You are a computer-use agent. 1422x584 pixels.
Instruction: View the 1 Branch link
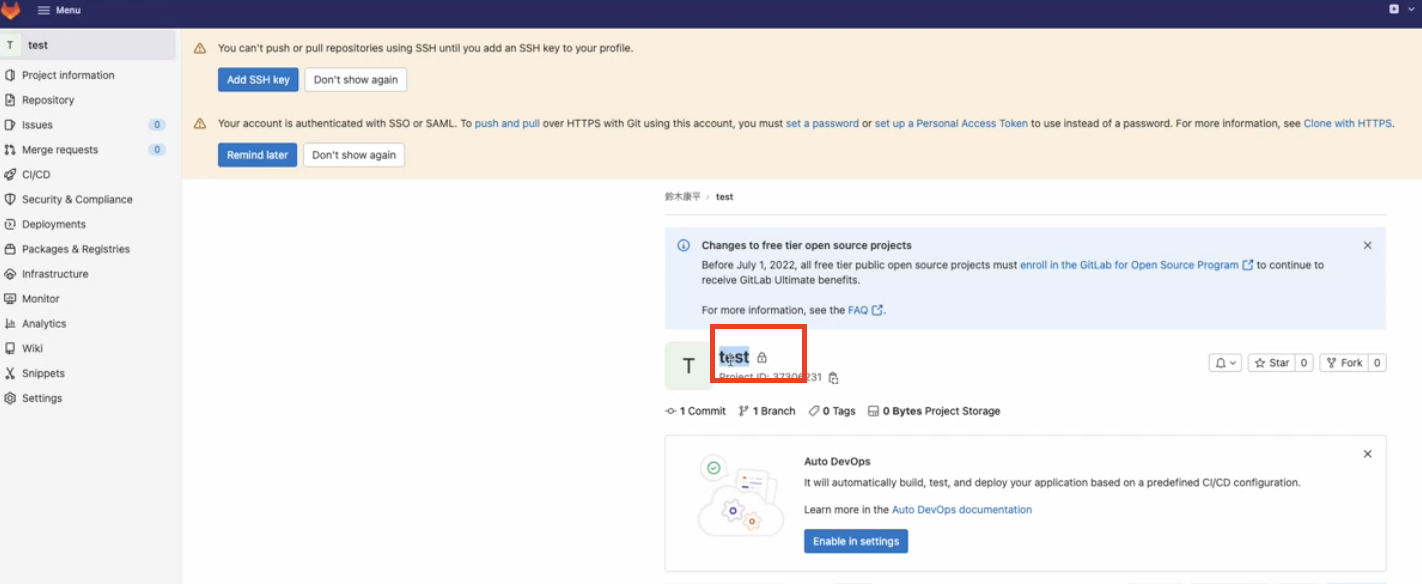(x=767, y=411)
